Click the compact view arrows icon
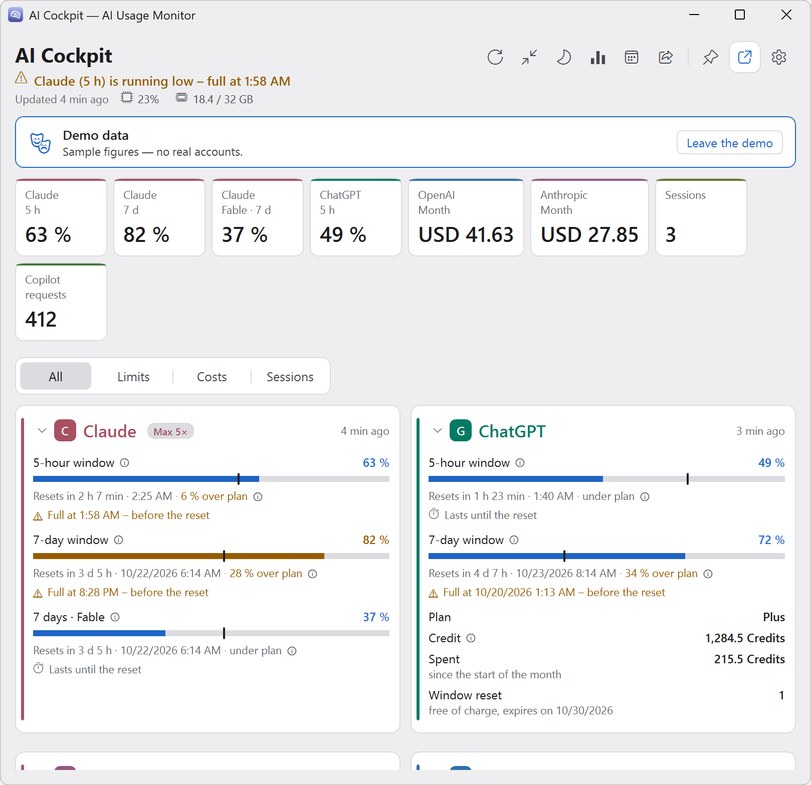Screen dimensions: 811x785 click(x=529, y=57)
